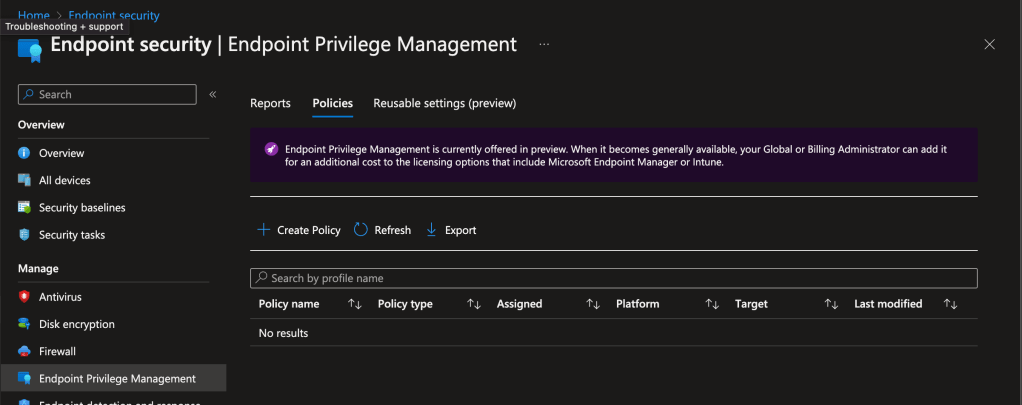Select the Security baselines icon
The image size is (1022, 405).
[x=25, y=207]
